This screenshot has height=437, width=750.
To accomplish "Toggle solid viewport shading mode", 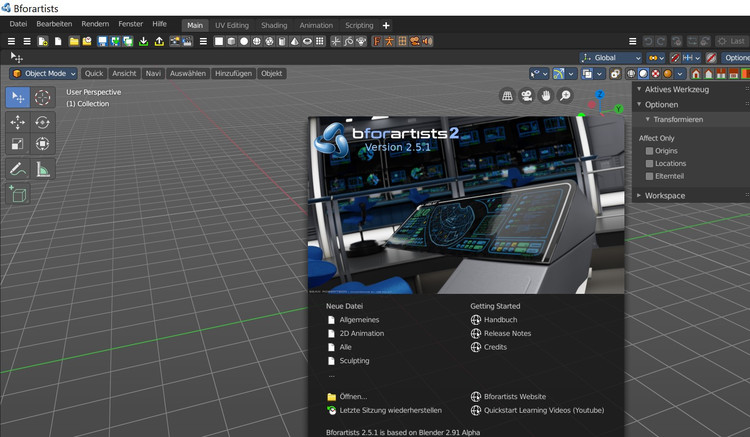I will (x=643, y=74).
